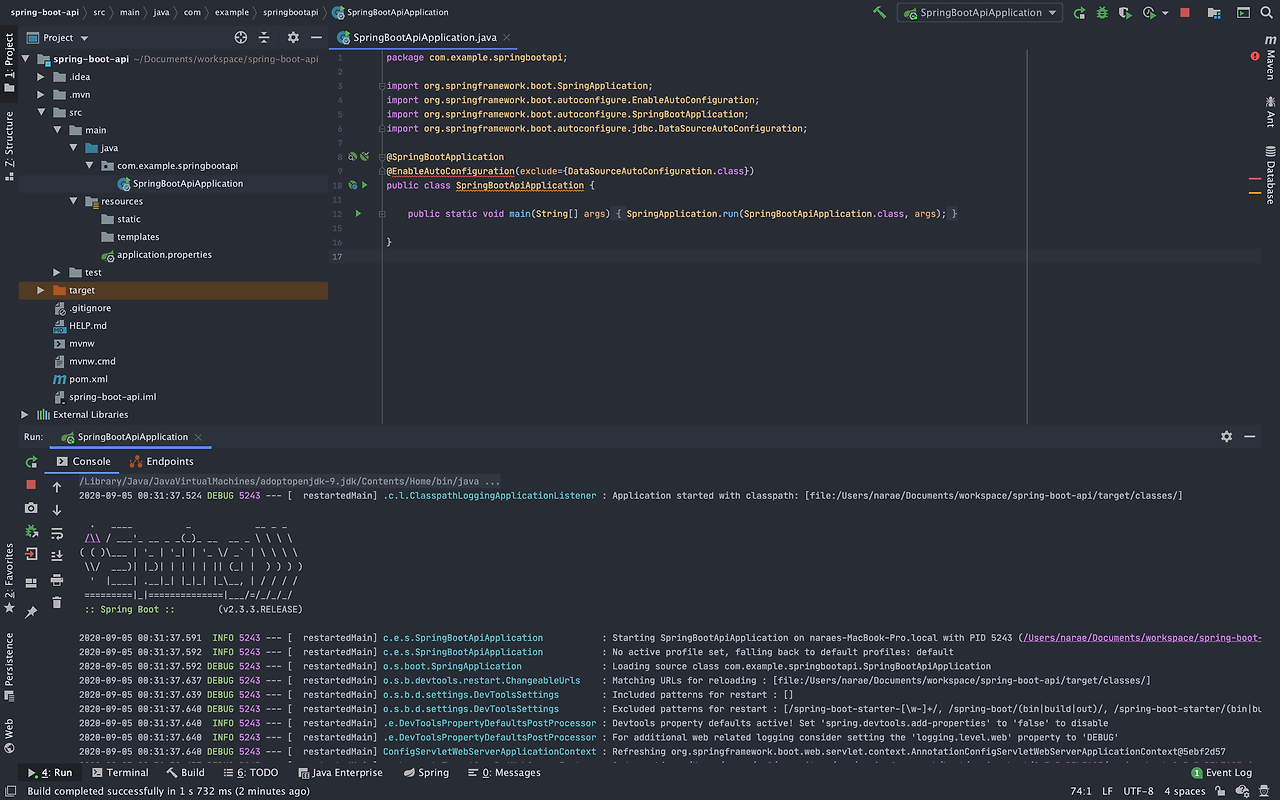Screen dimensions: 1280x800
Task: Open Search Everywhere magnifier icon
Action: coord(1266,13)
